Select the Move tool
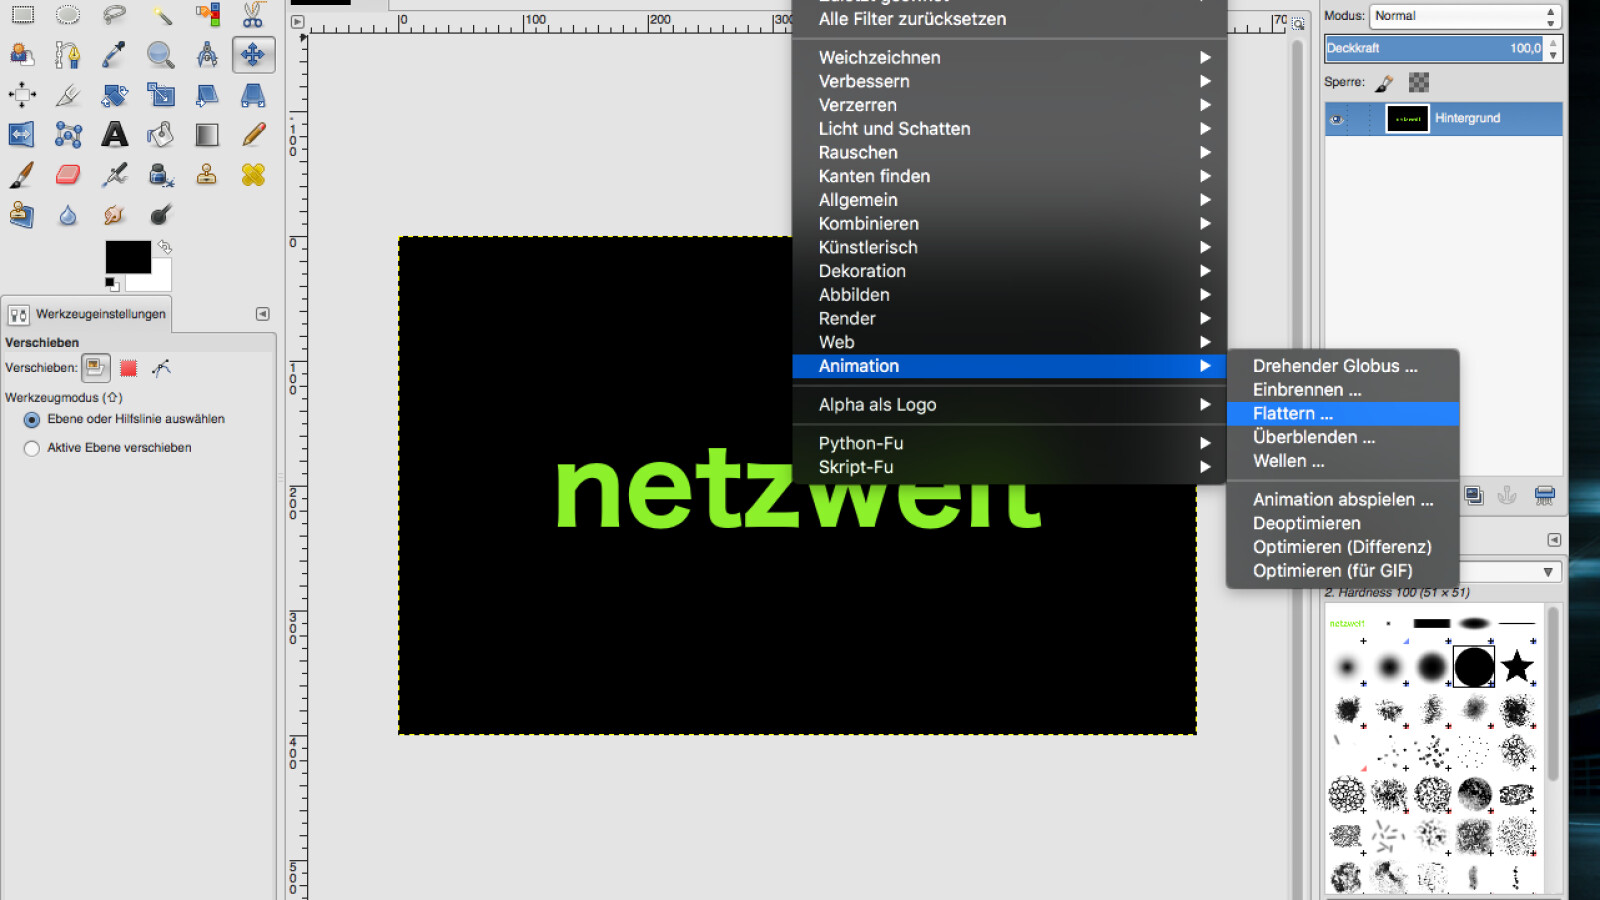The image size is (1600, 900). point(253,54)
